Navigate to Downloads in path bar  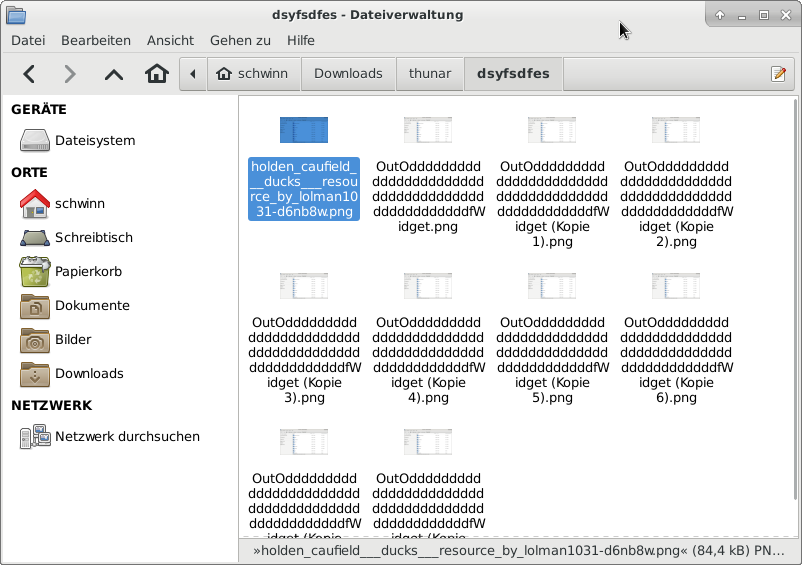(x=348, y=74)
